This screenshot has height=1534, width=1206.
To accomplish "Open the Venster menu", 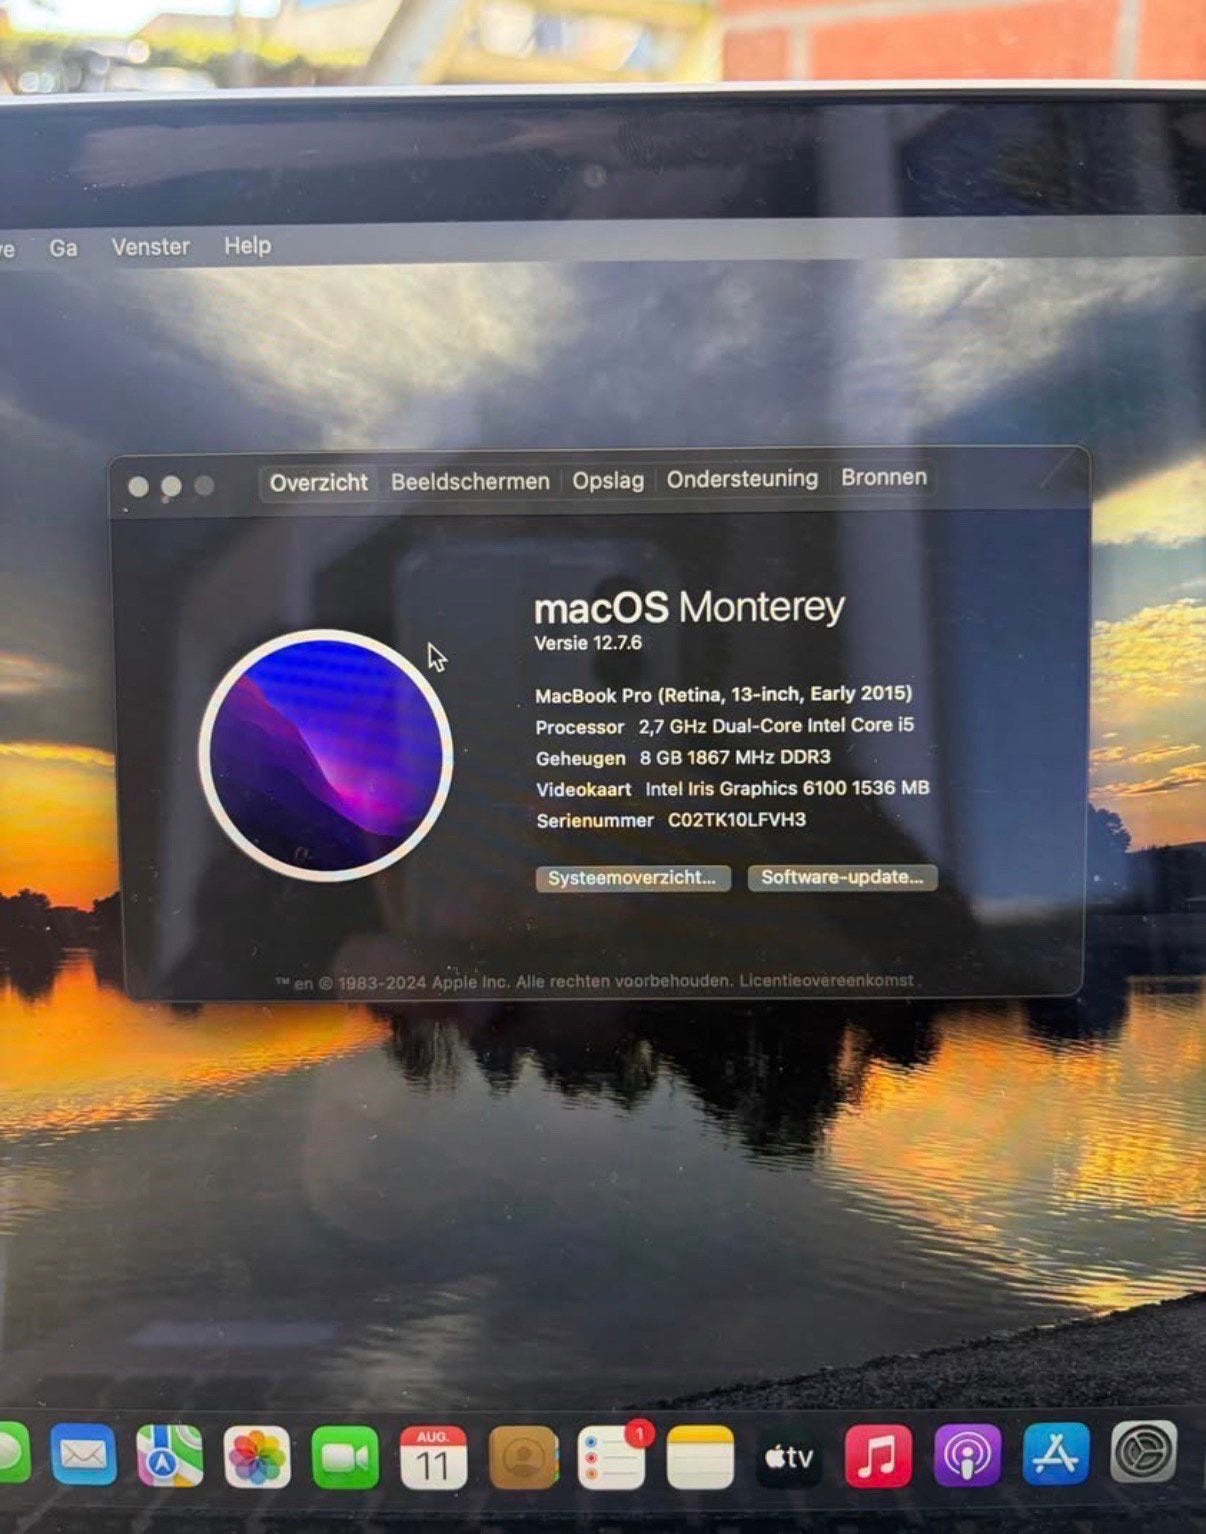I will [x=150, y=246].
